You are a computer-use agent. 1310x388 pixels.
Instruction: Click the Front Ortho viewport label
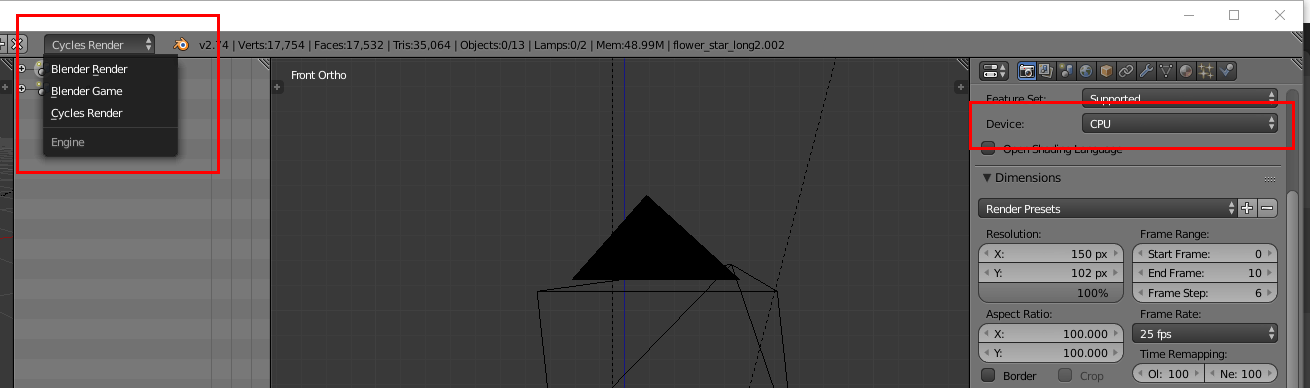[x=319, y=75]
